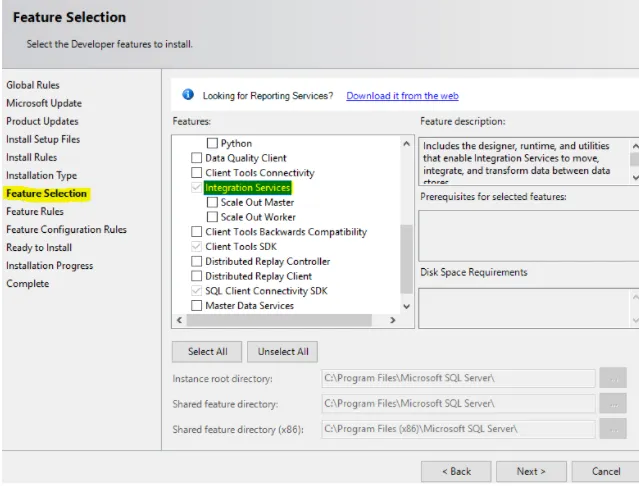Open the Installation Type step
Viewport: 639px width, 486px height.
pos(41,176)
